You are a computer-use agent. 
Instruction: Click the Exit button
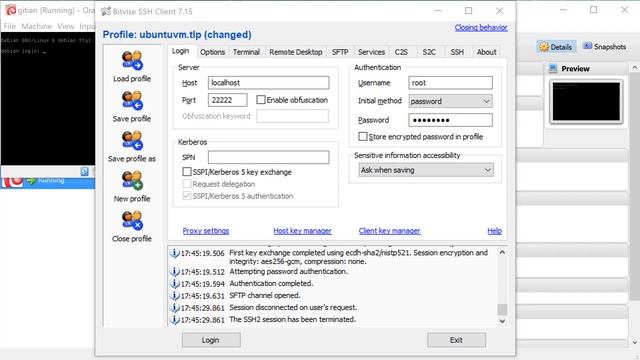456,340
